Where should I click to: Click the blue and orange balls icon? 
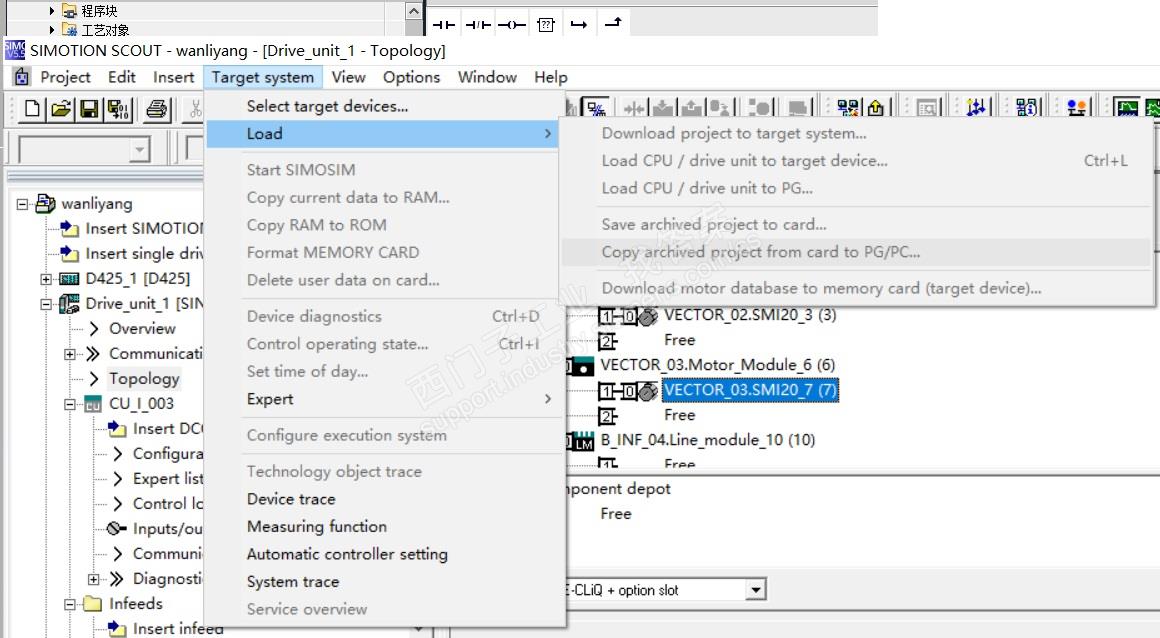pyautogui.click(x=1076, y=108)
